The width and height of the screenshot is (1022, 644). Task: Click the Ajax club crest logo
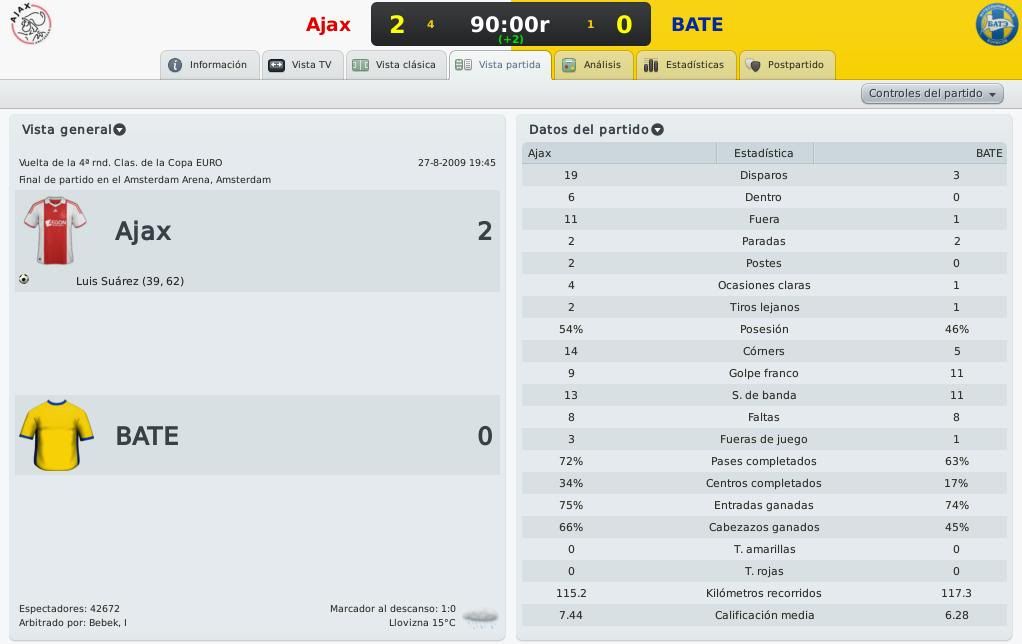tap(31, 24)
